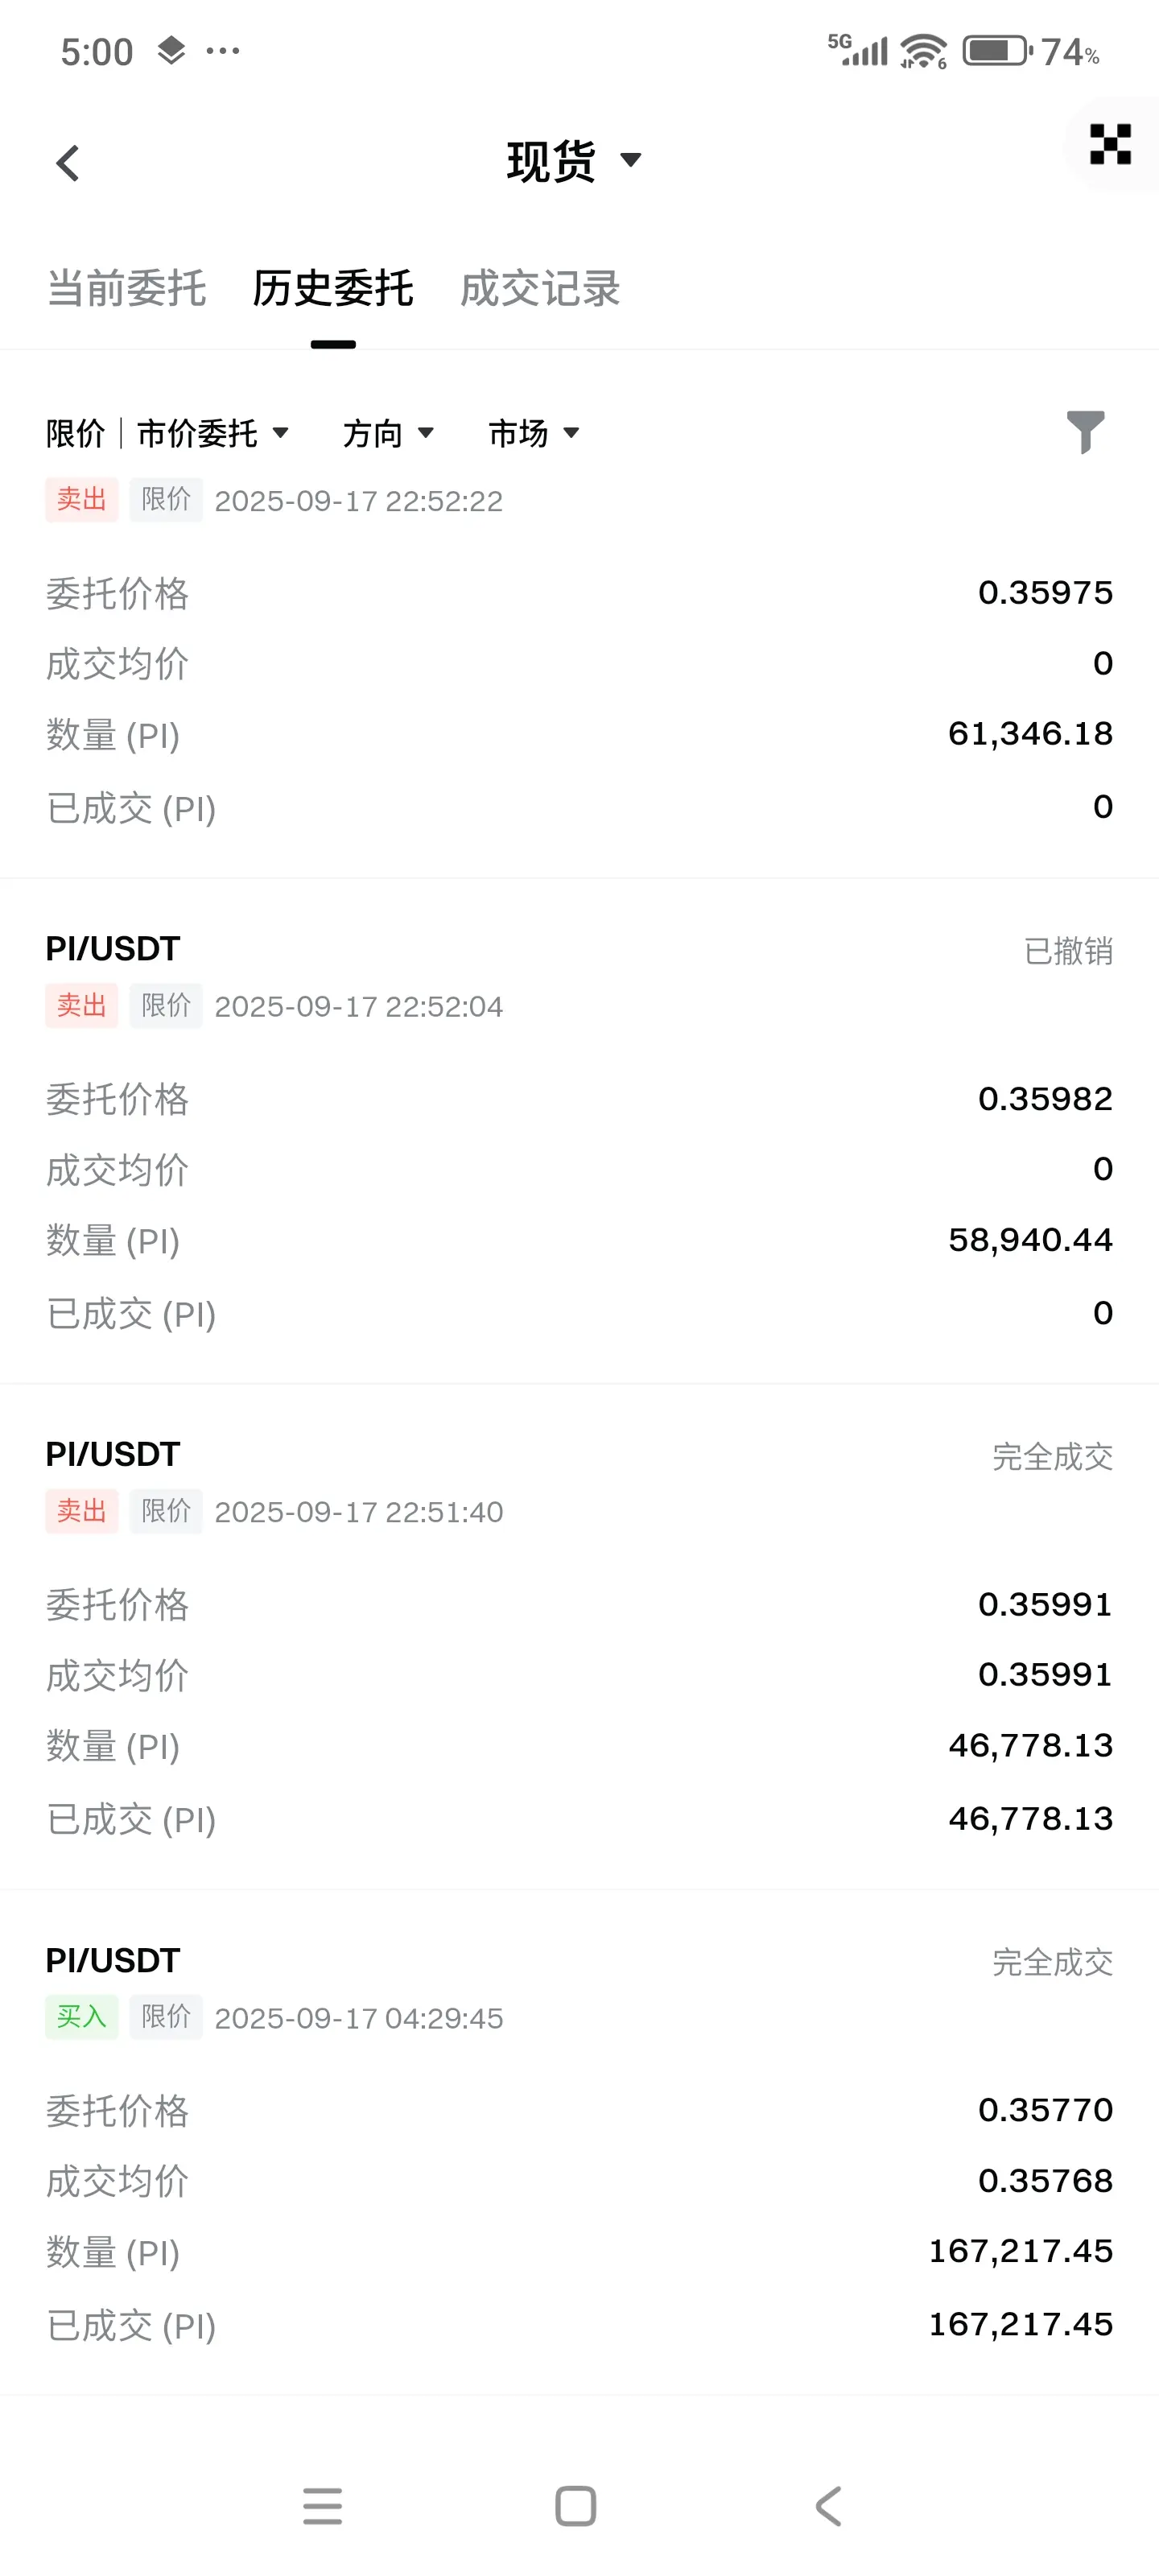This screenshot has height=2576, width=1159.
Task: Open PI/USDT order marked 已撤销
Action: tap(579, 1131)
